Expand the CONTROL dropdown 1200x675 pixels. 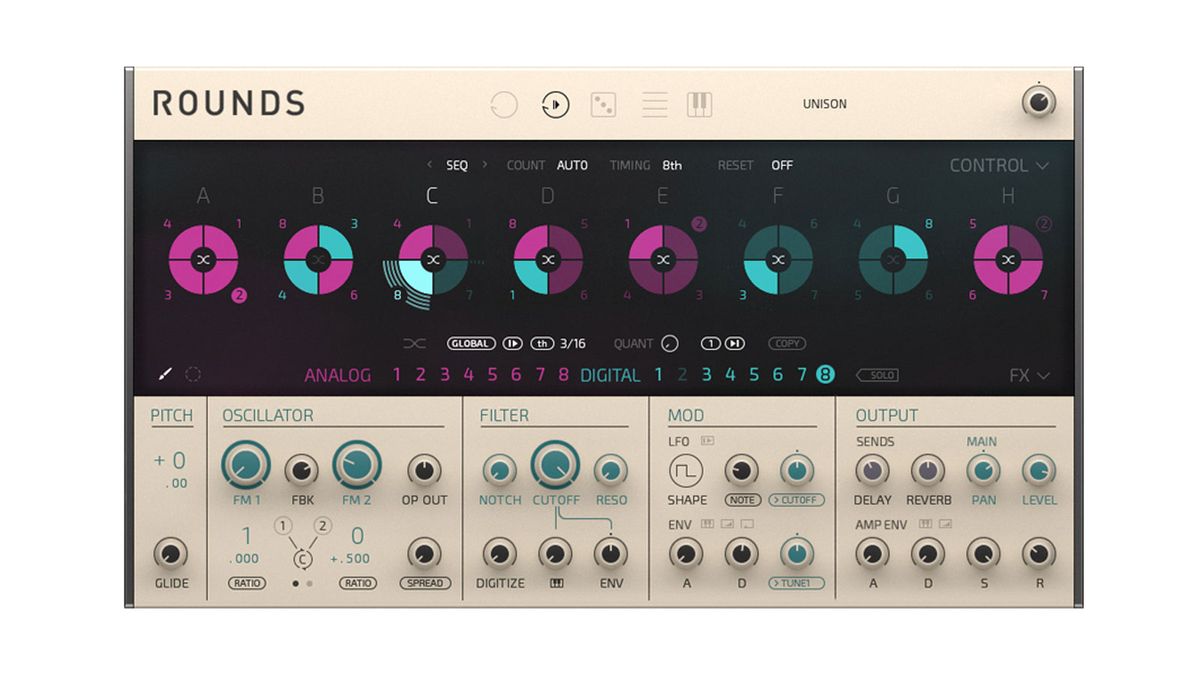click(999, 166)
